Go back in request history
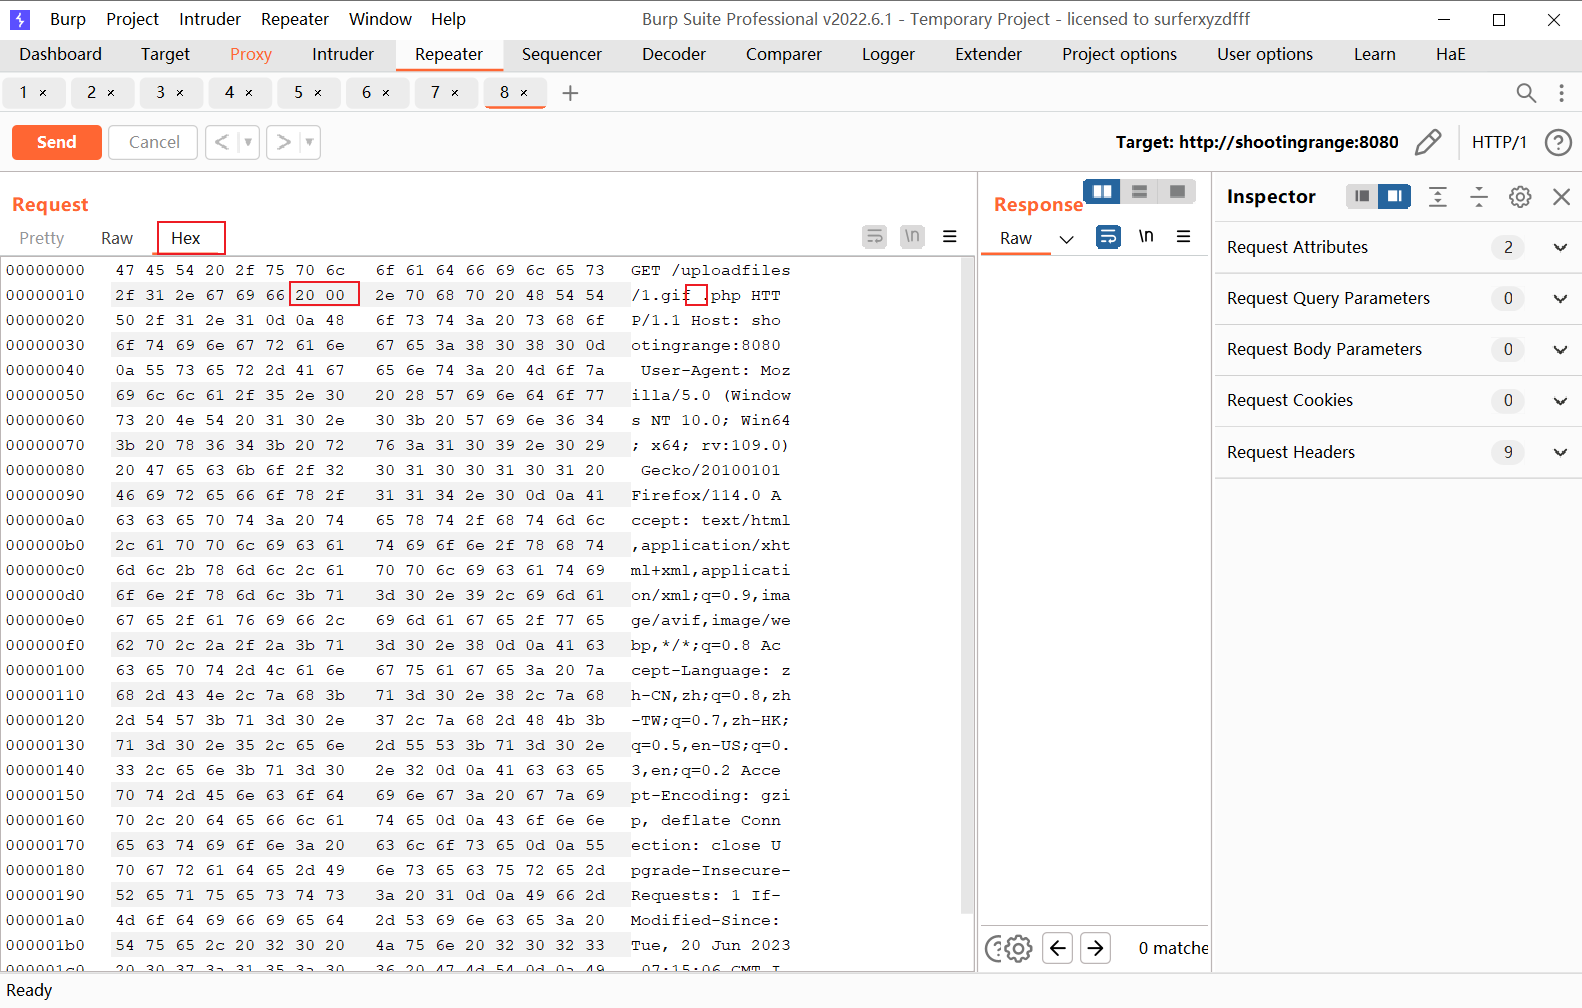 222,142
